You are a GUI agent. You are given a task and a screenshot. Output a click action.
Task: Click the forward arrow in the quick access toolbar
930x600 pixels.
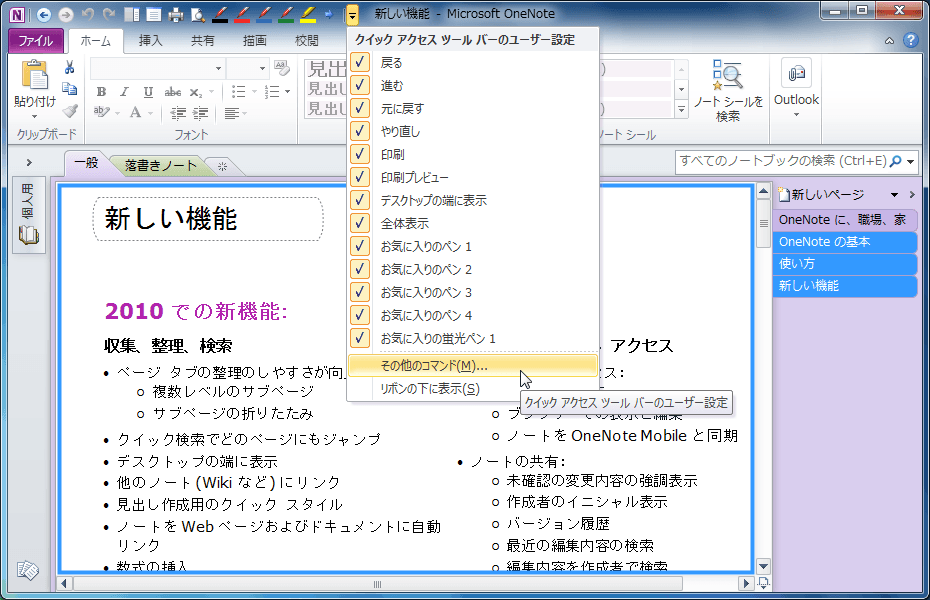[65, 14]
